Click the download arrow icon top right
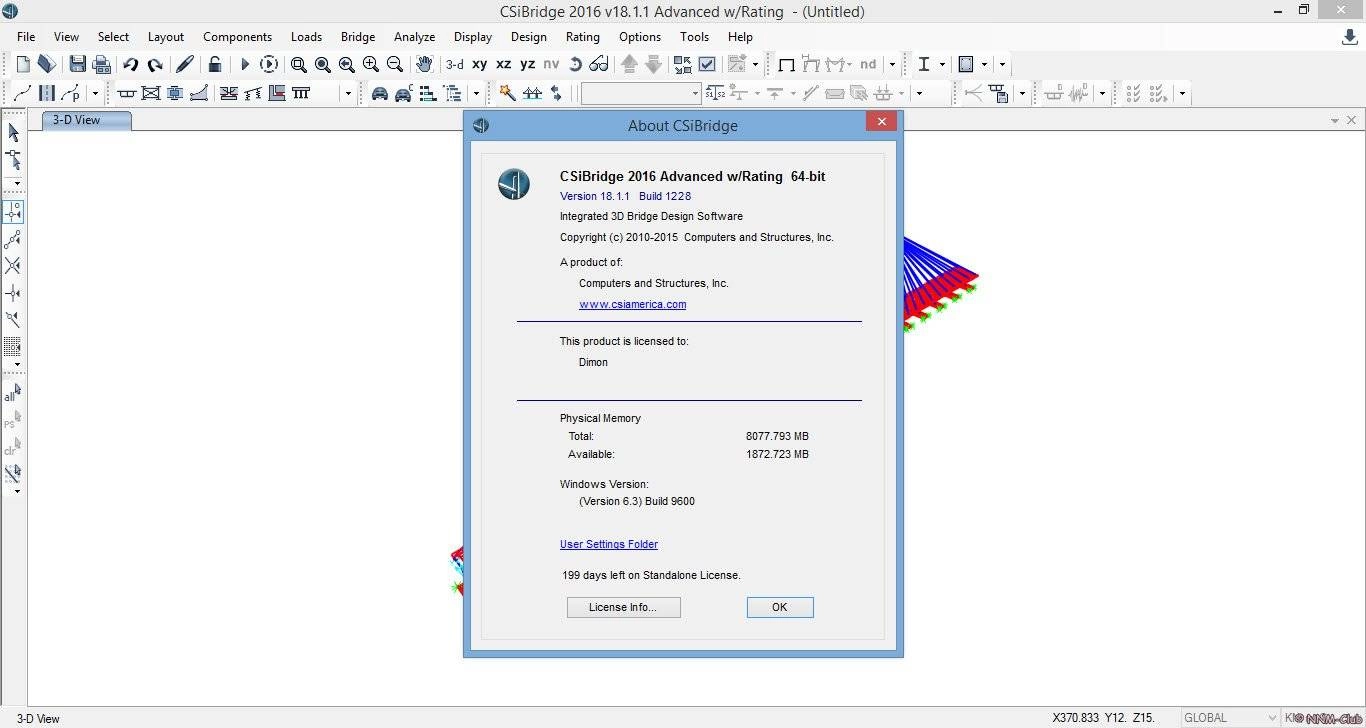The width and height of the screenshot is (1366, 728). pyautogui.click(x=1349, y=37)
